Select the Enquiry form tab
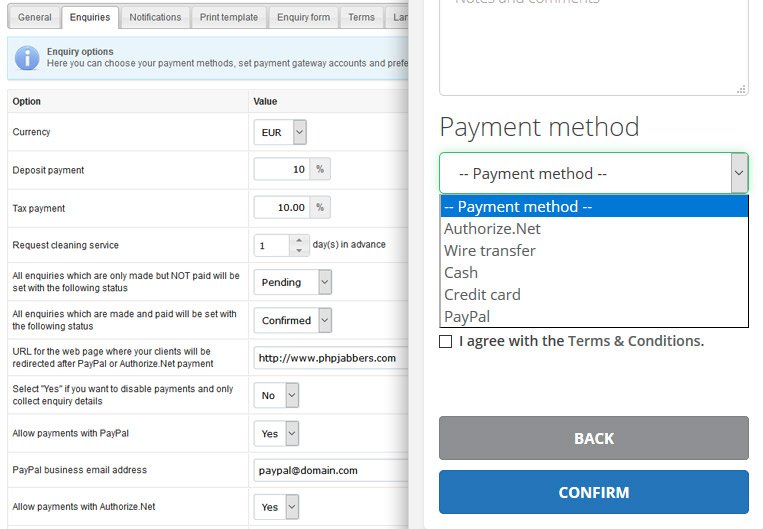The width and height of the screenshot is (763, 529). [x=304, y=18]
